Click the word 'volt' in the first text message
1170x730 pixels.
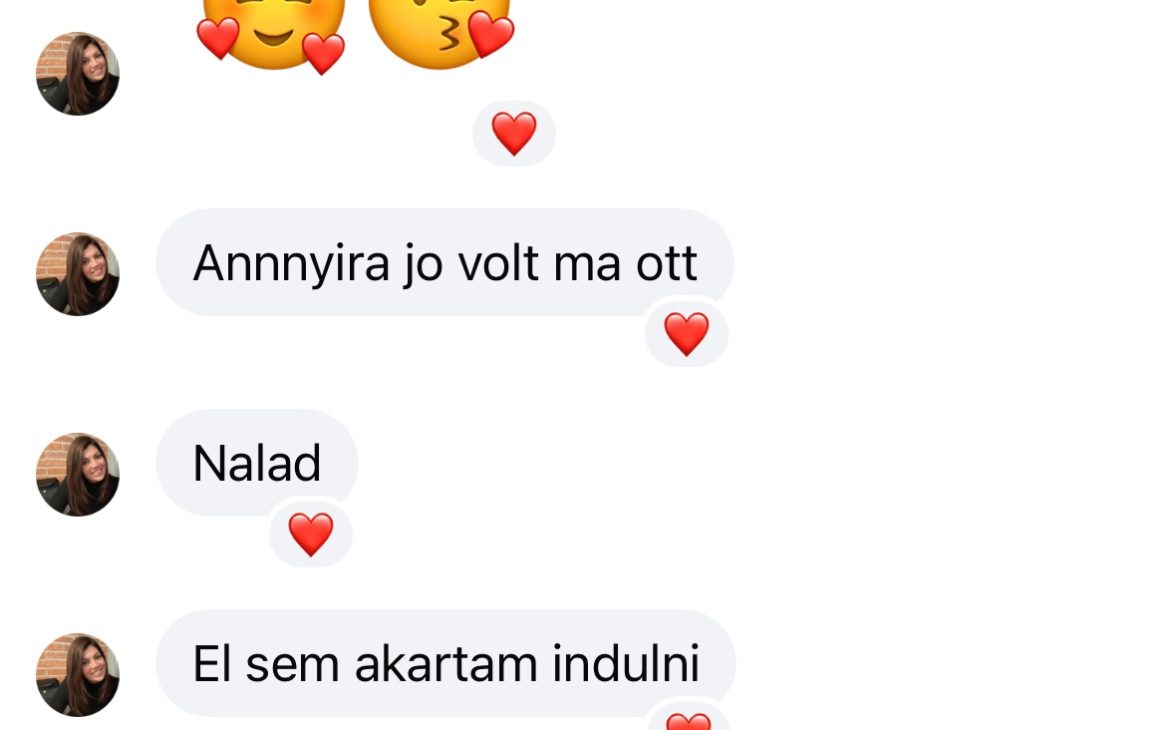coord(498,263)
